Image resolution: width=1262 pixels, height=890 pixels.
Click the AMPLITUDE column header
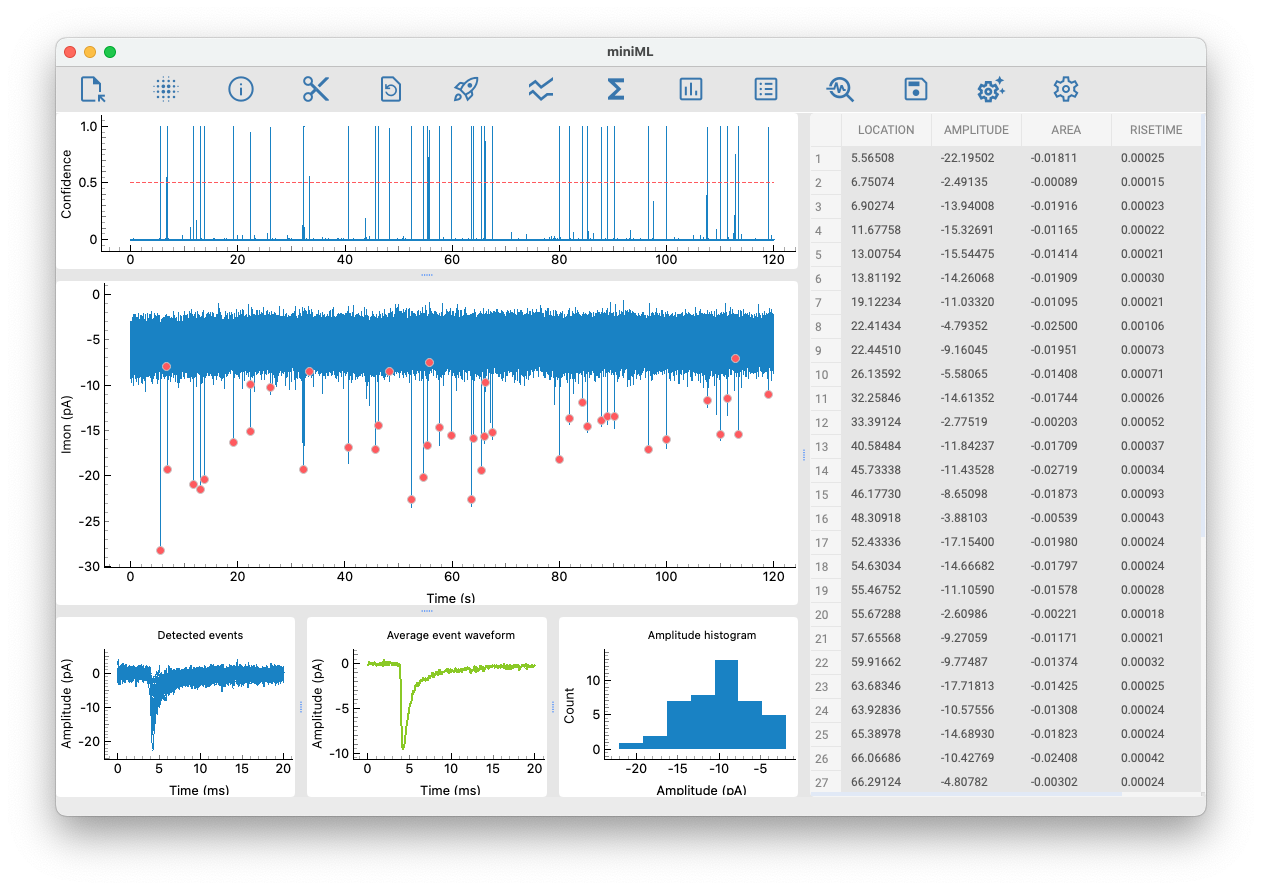coord(976,130)
